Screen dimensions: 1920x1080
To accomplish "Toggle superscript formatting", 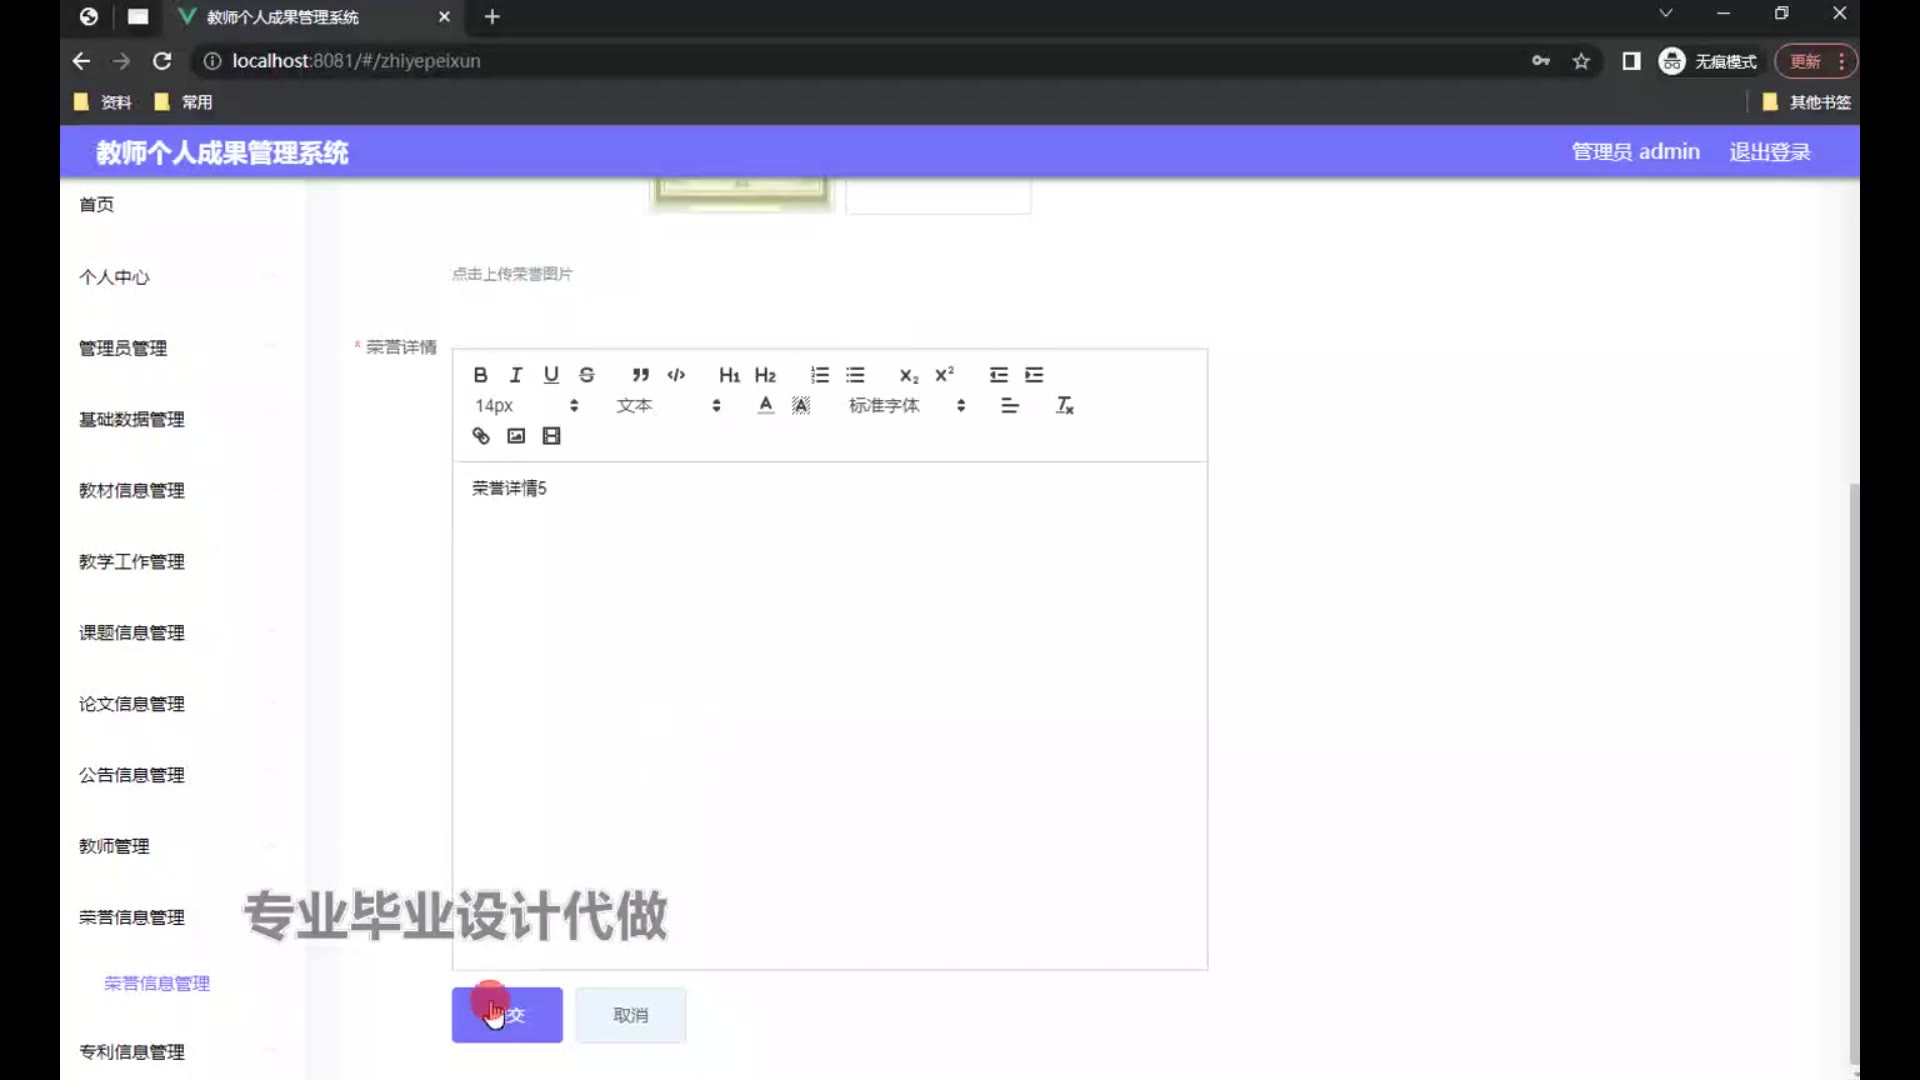I will [x=944, y=375].
